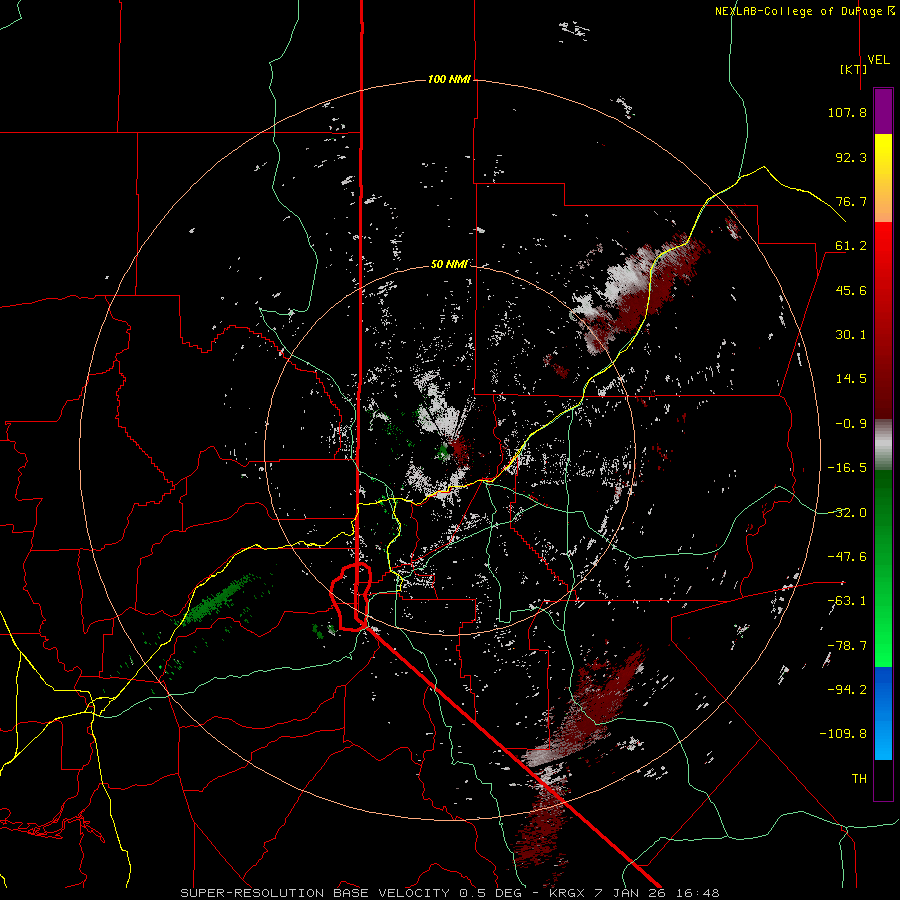Click the purple segment of the color bar

pyautogui.click(x=883, y=112)
